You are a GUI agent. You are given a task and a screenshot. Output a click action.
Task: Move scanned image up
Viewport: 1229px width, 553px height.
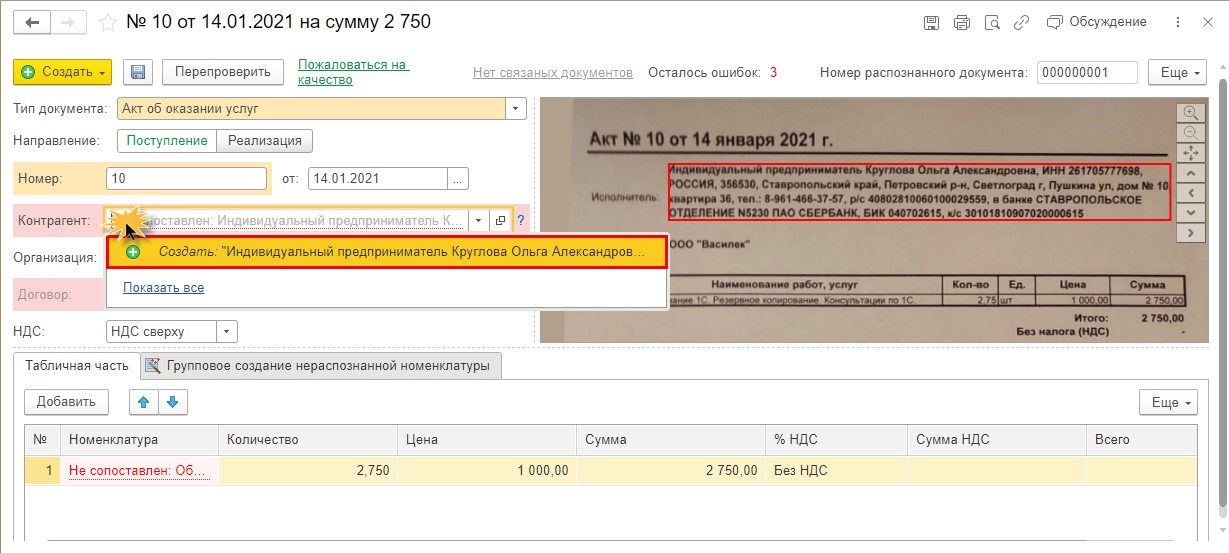coord(1190,172)
